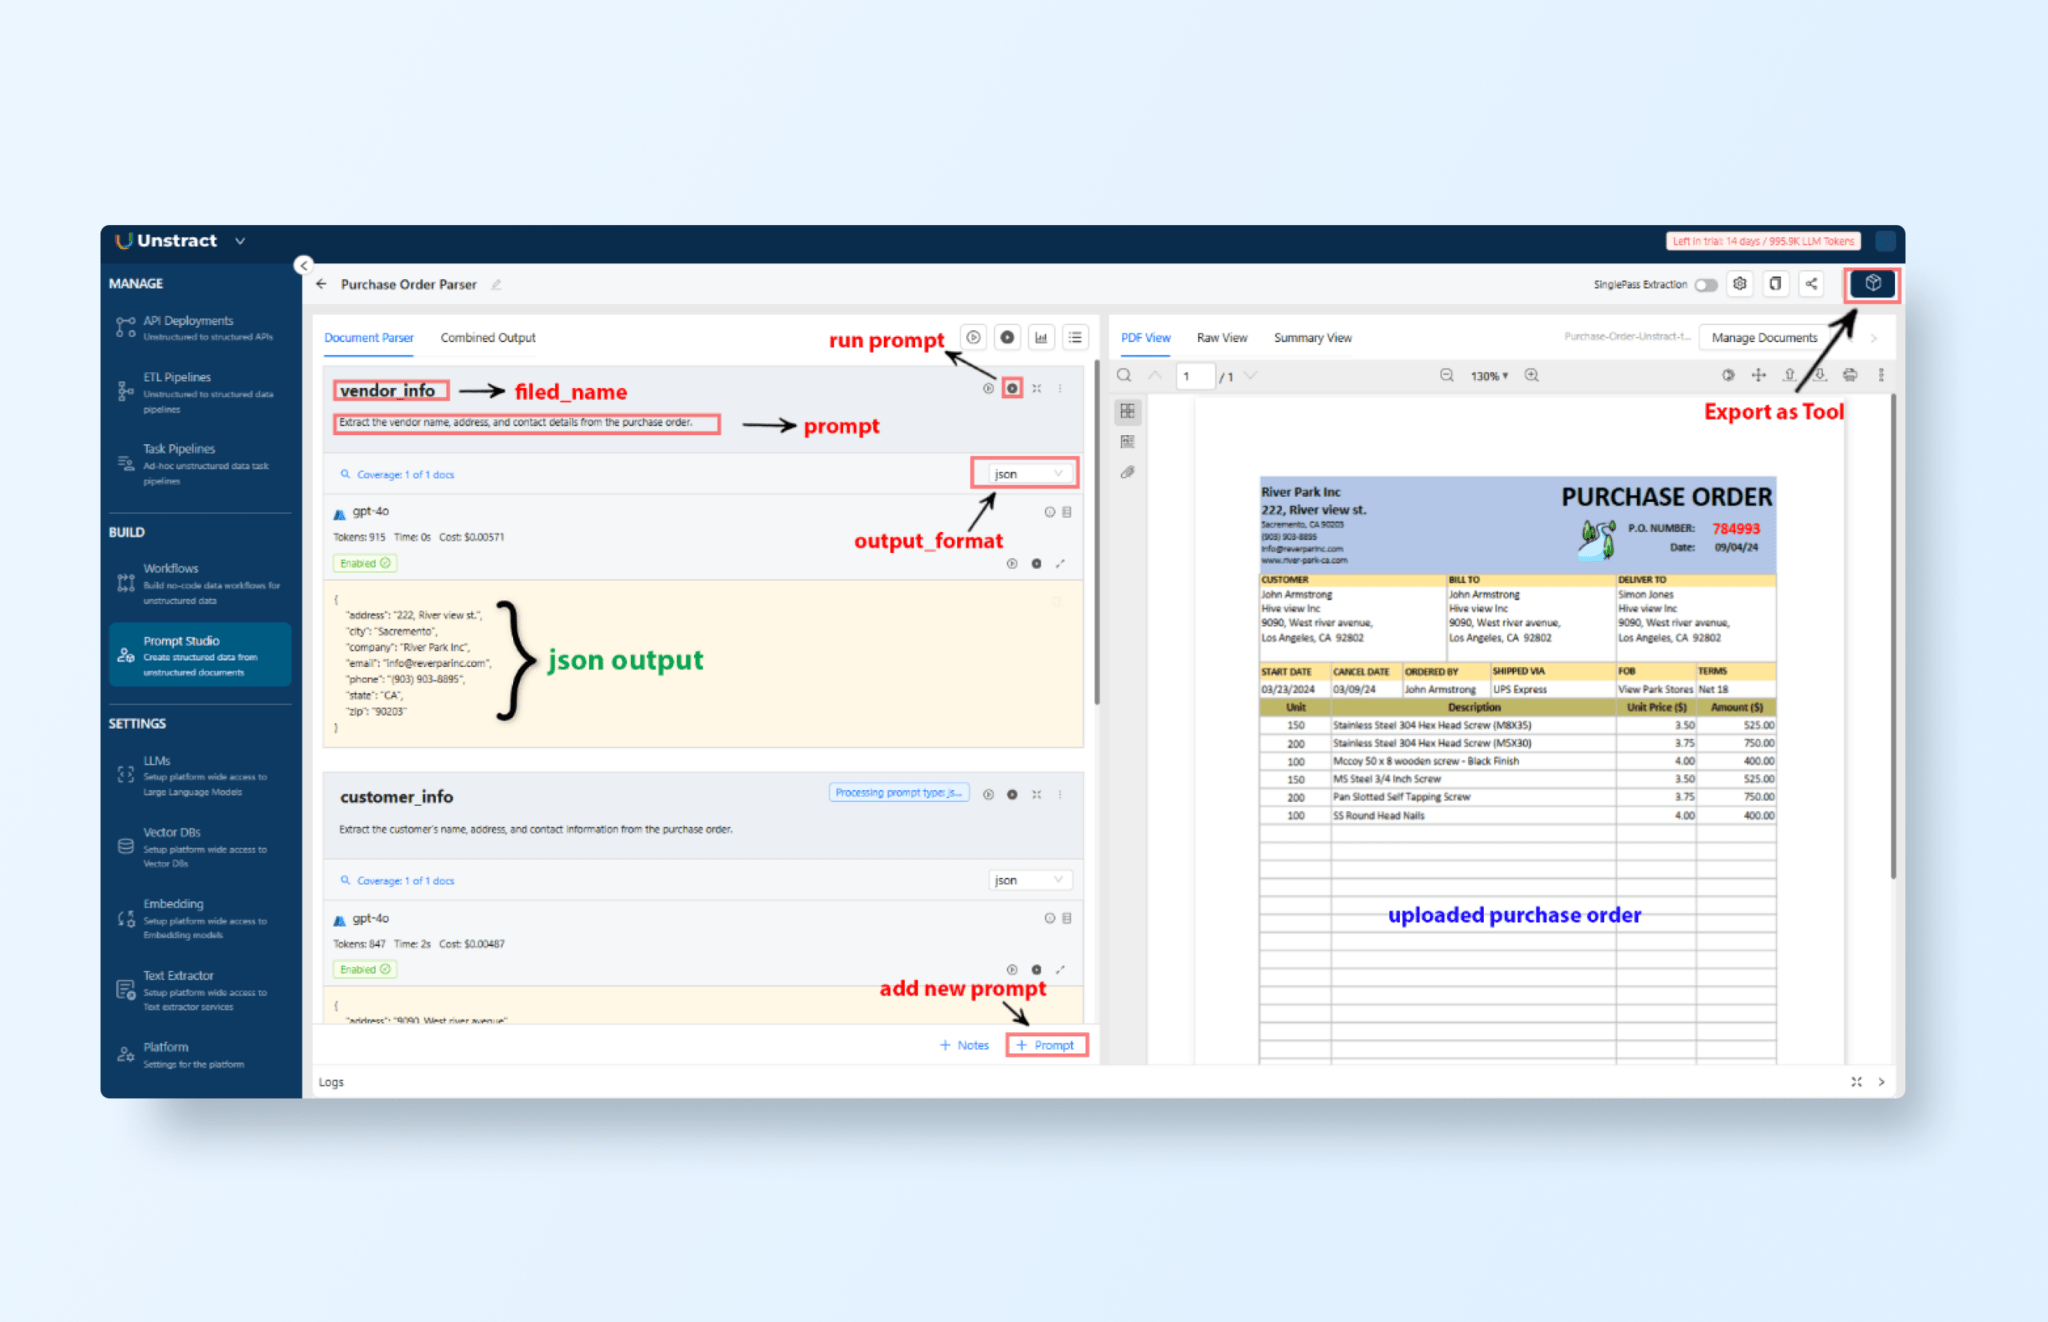
Task: Open the coverage chart icon in the toolbar
Action: click(1041, 337)
